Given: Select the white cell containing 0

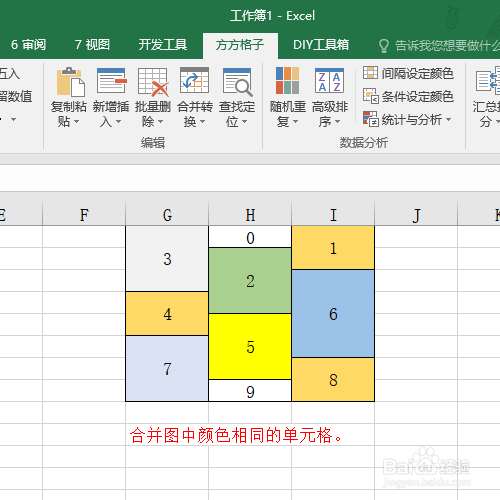Looking at the screenshot, I should [x=250, y=237].
